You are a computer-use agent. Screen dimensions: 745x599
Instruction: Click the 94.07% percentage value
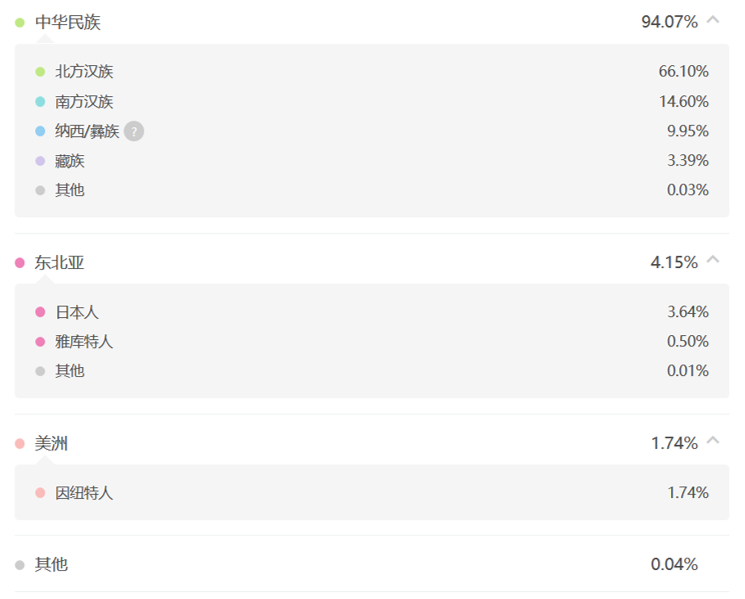pos(669,22)
